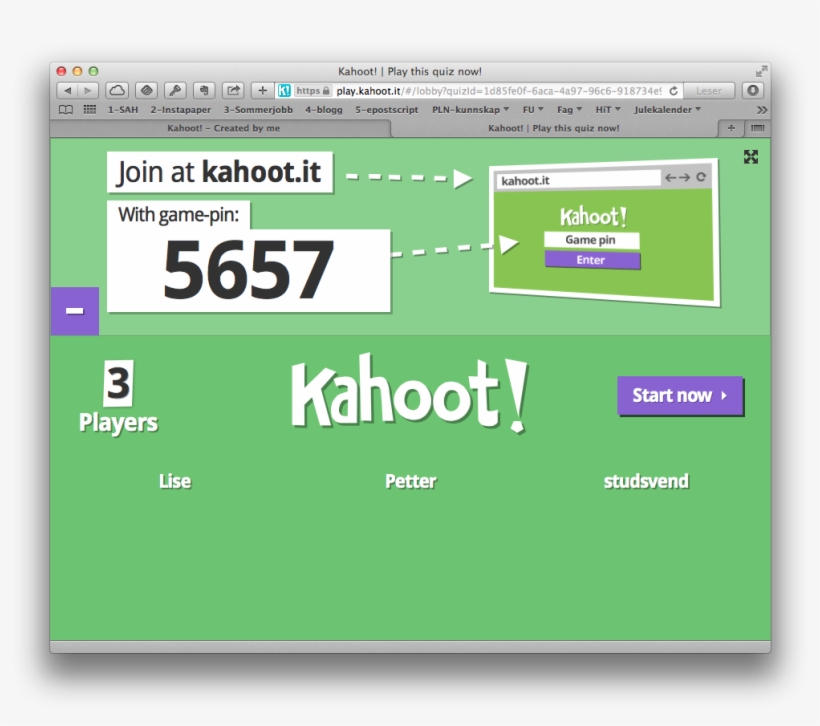The width and height of the screenshot is (820, 726).
Task: Click the Enter button in the kahoot.it preview
Action: point(592,260)
